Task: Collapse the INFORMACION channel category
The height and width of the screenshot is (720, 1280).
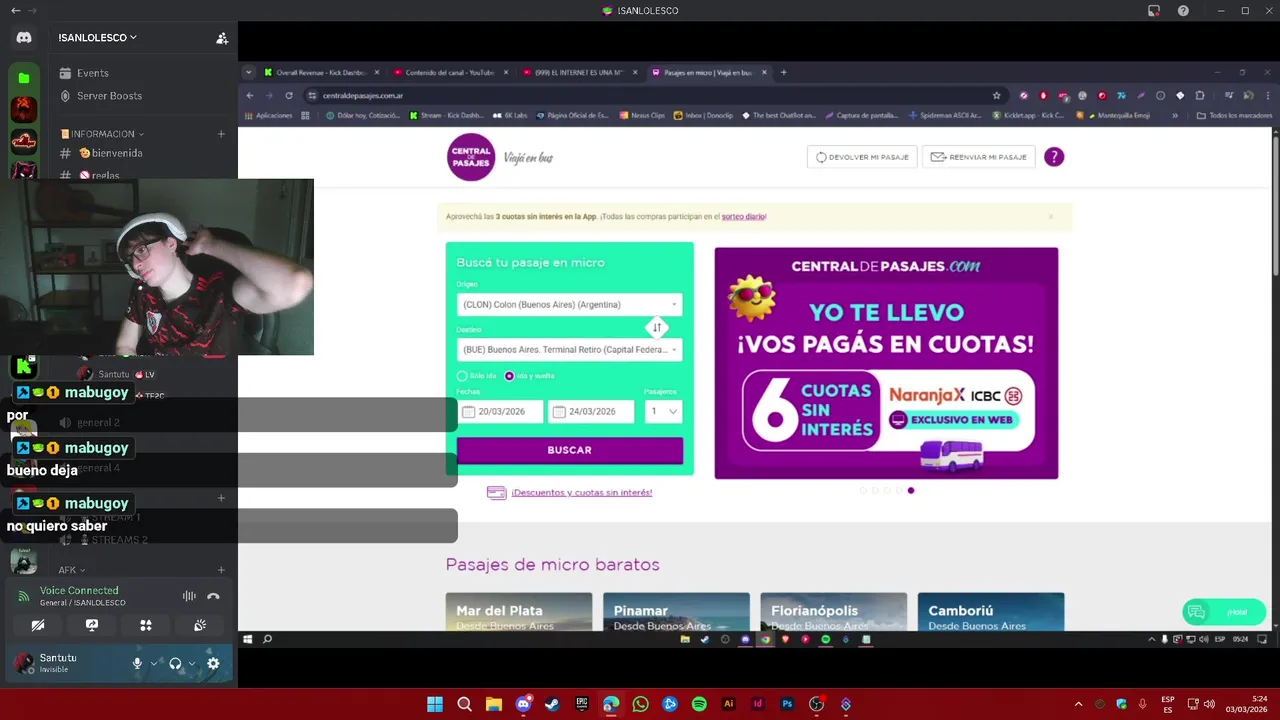Action: click(x=102, y=134)
